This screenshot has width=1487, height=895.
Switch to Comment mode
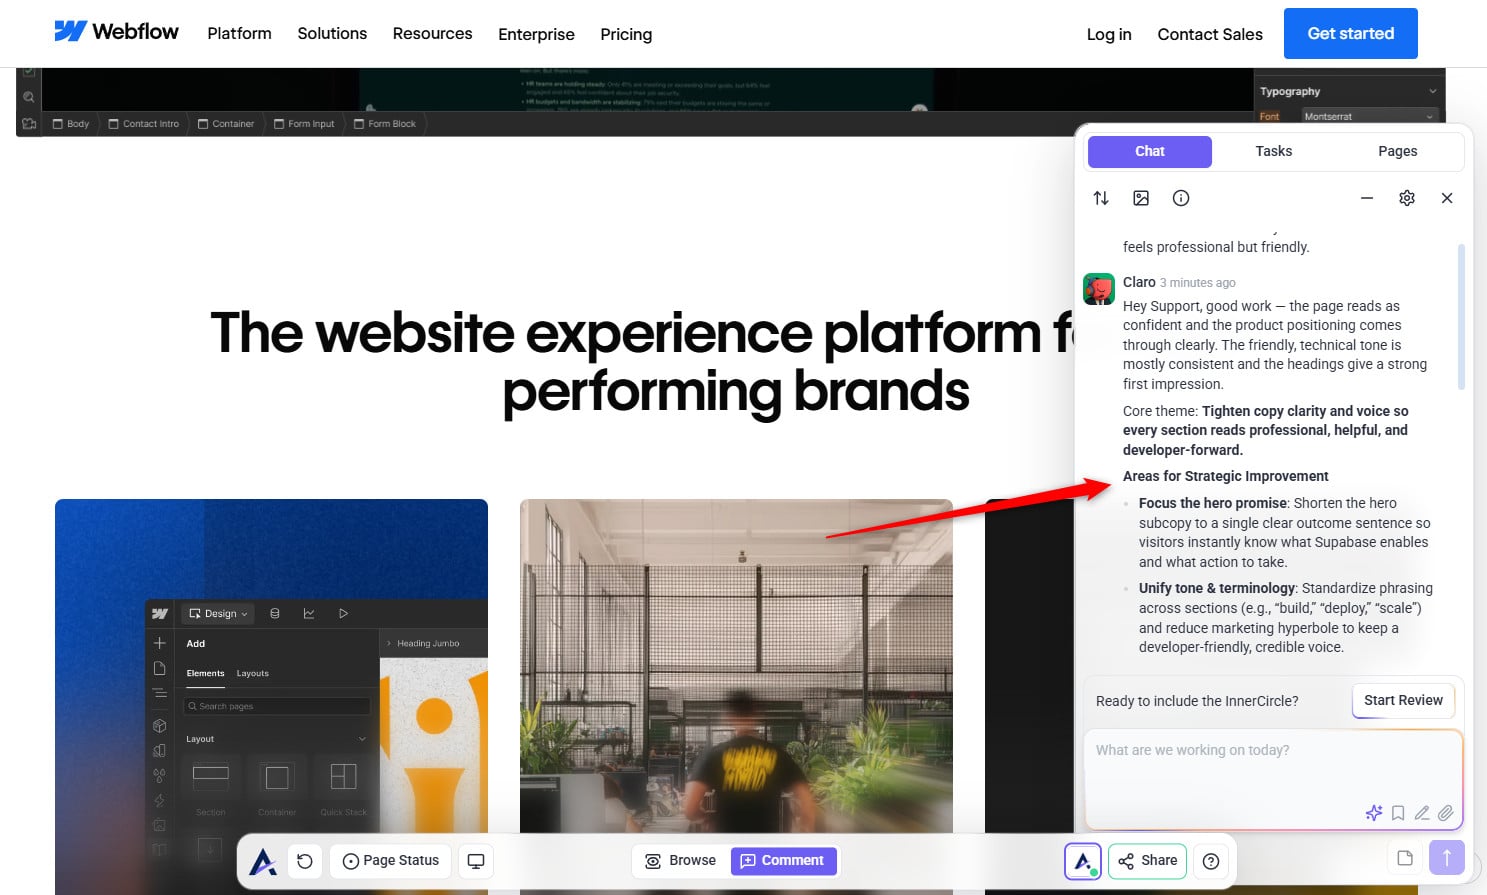[x=783, y=861]
